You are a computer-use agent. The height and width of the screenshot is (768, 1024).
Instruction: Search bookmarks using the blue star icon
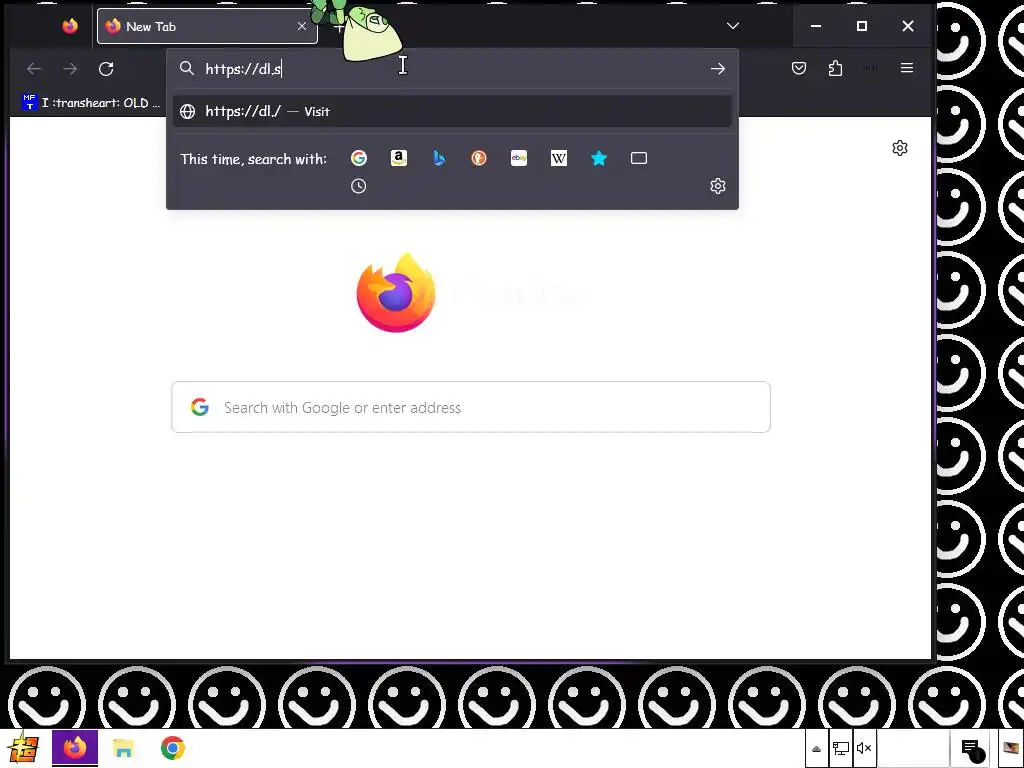pos(599,158)
